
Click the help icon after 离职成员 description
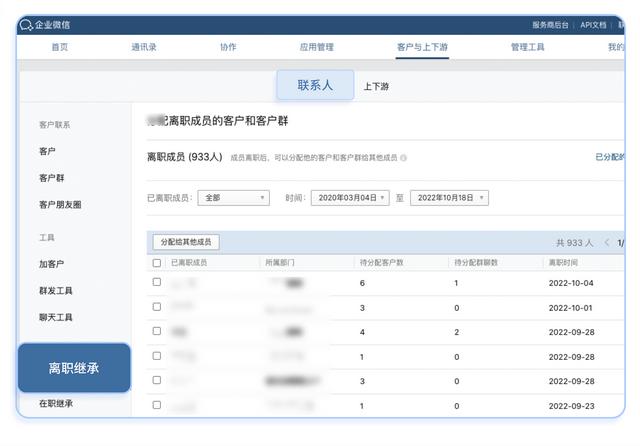404,158
